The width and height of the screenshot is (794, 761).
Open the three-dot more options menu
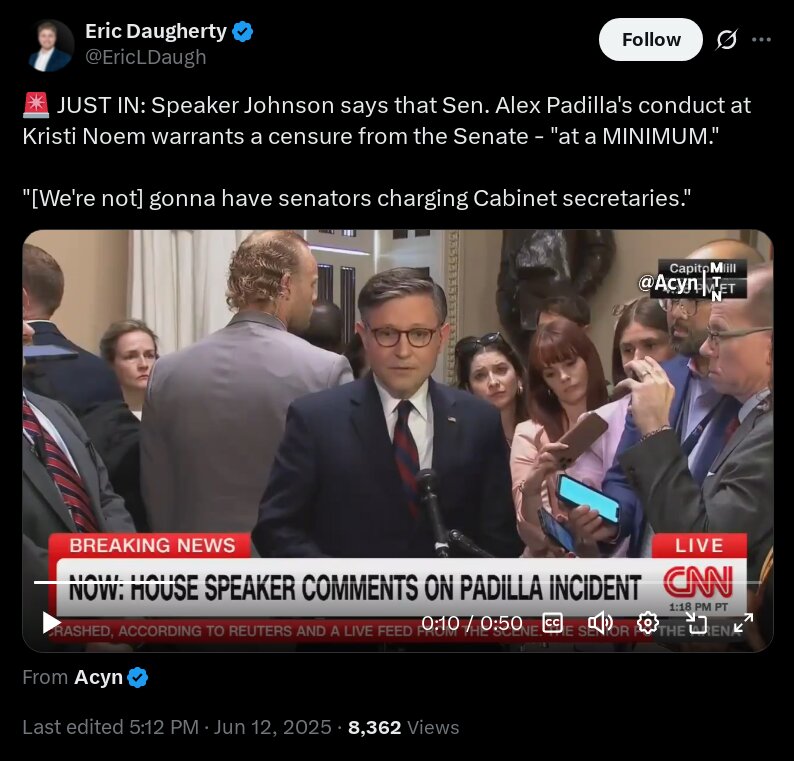761,39
